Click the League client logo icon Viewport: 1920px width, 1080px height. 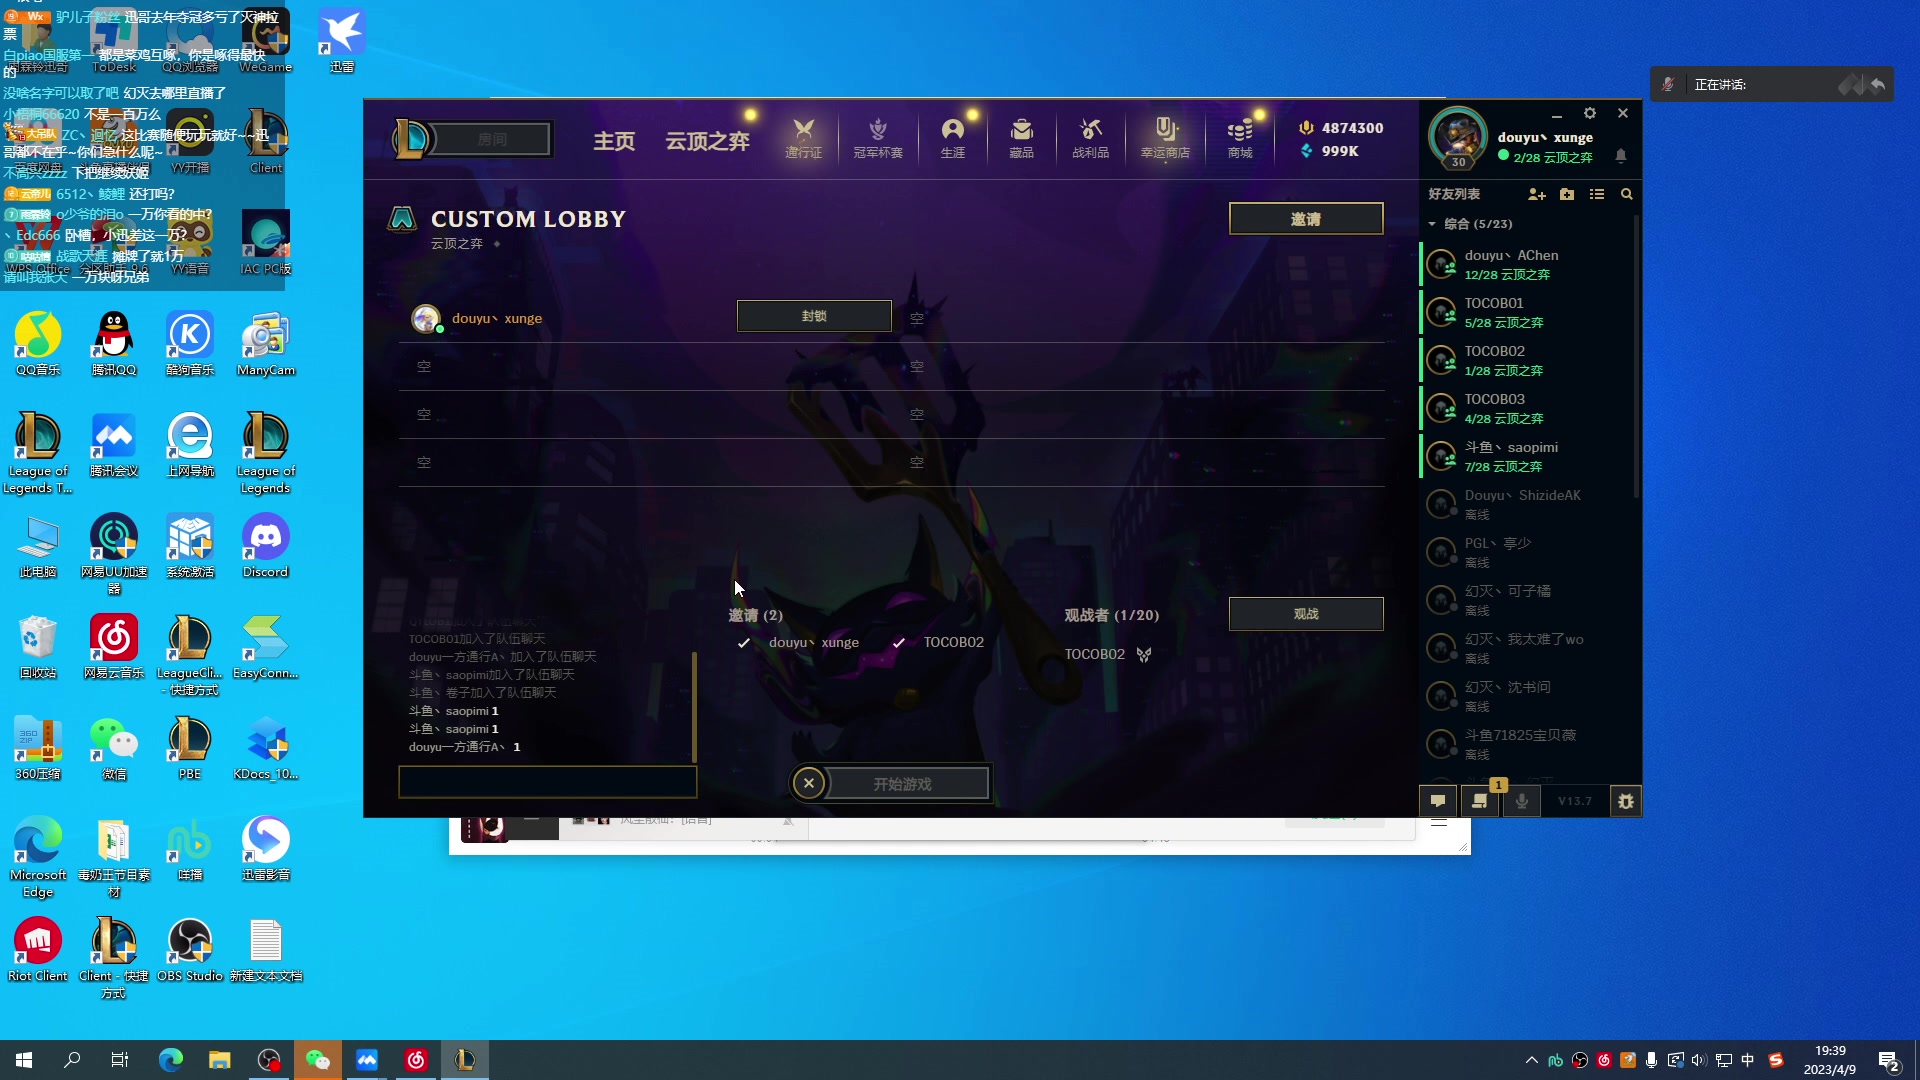[412, 138]
